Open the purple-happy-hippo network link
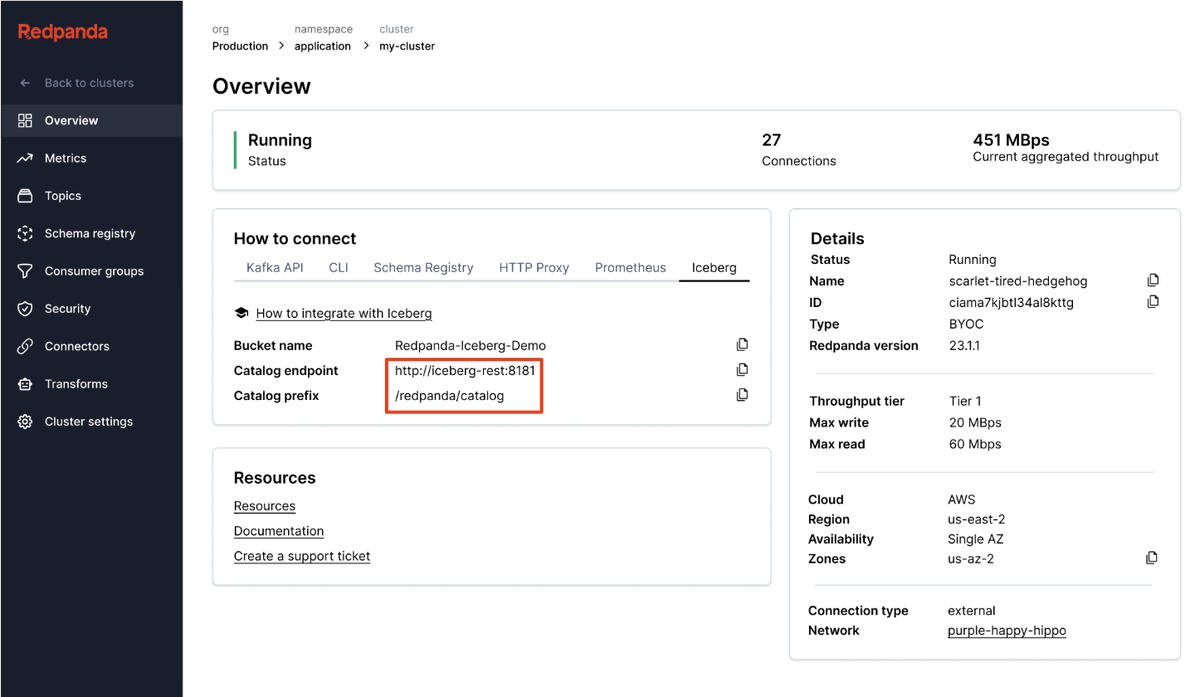This screenshot has width=1200, height=697. (x=1006, y=630)
